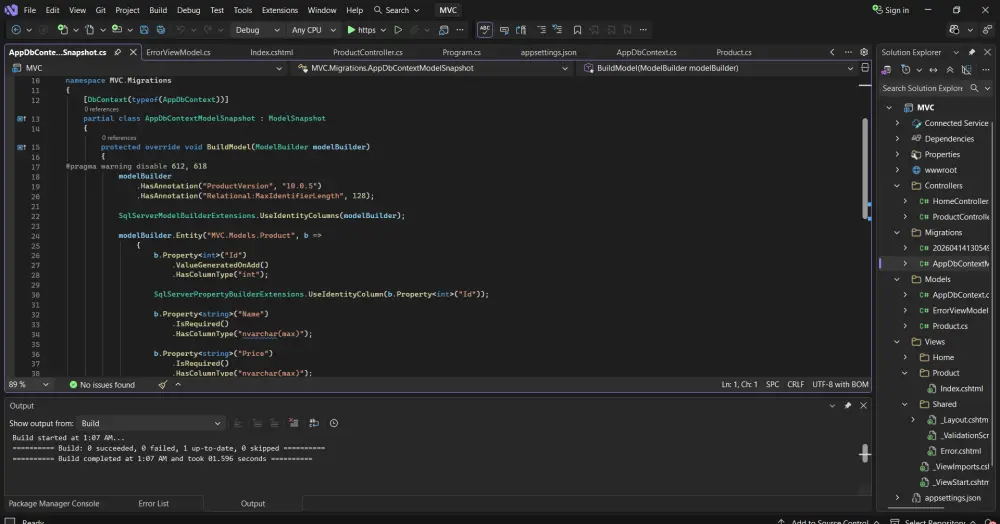Switch to the Error List tab
The image size is (1000, 524).
154,504
